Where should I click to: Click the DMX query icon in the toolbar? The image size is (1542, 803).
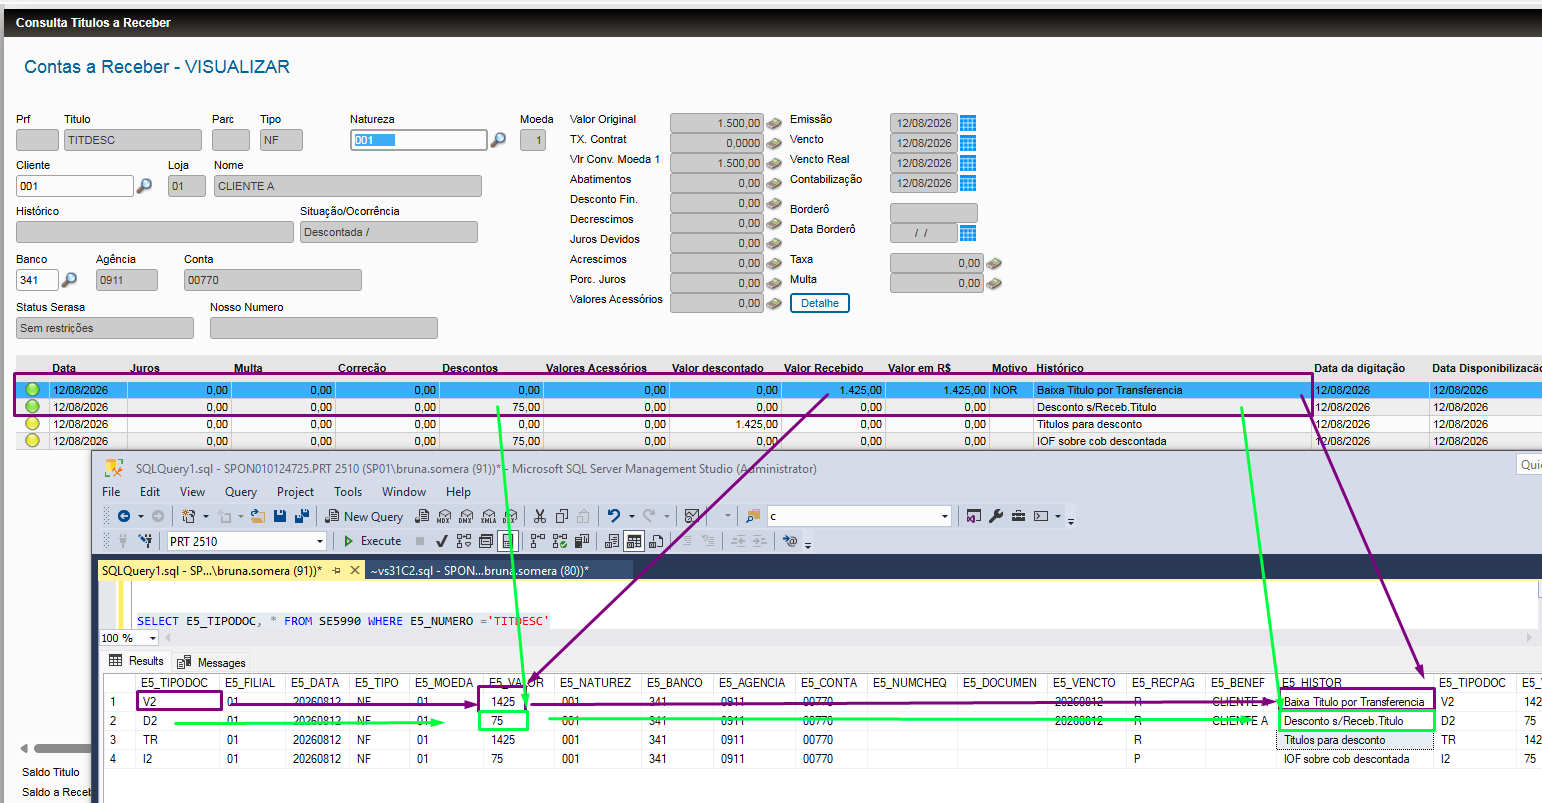pos(466,516)
